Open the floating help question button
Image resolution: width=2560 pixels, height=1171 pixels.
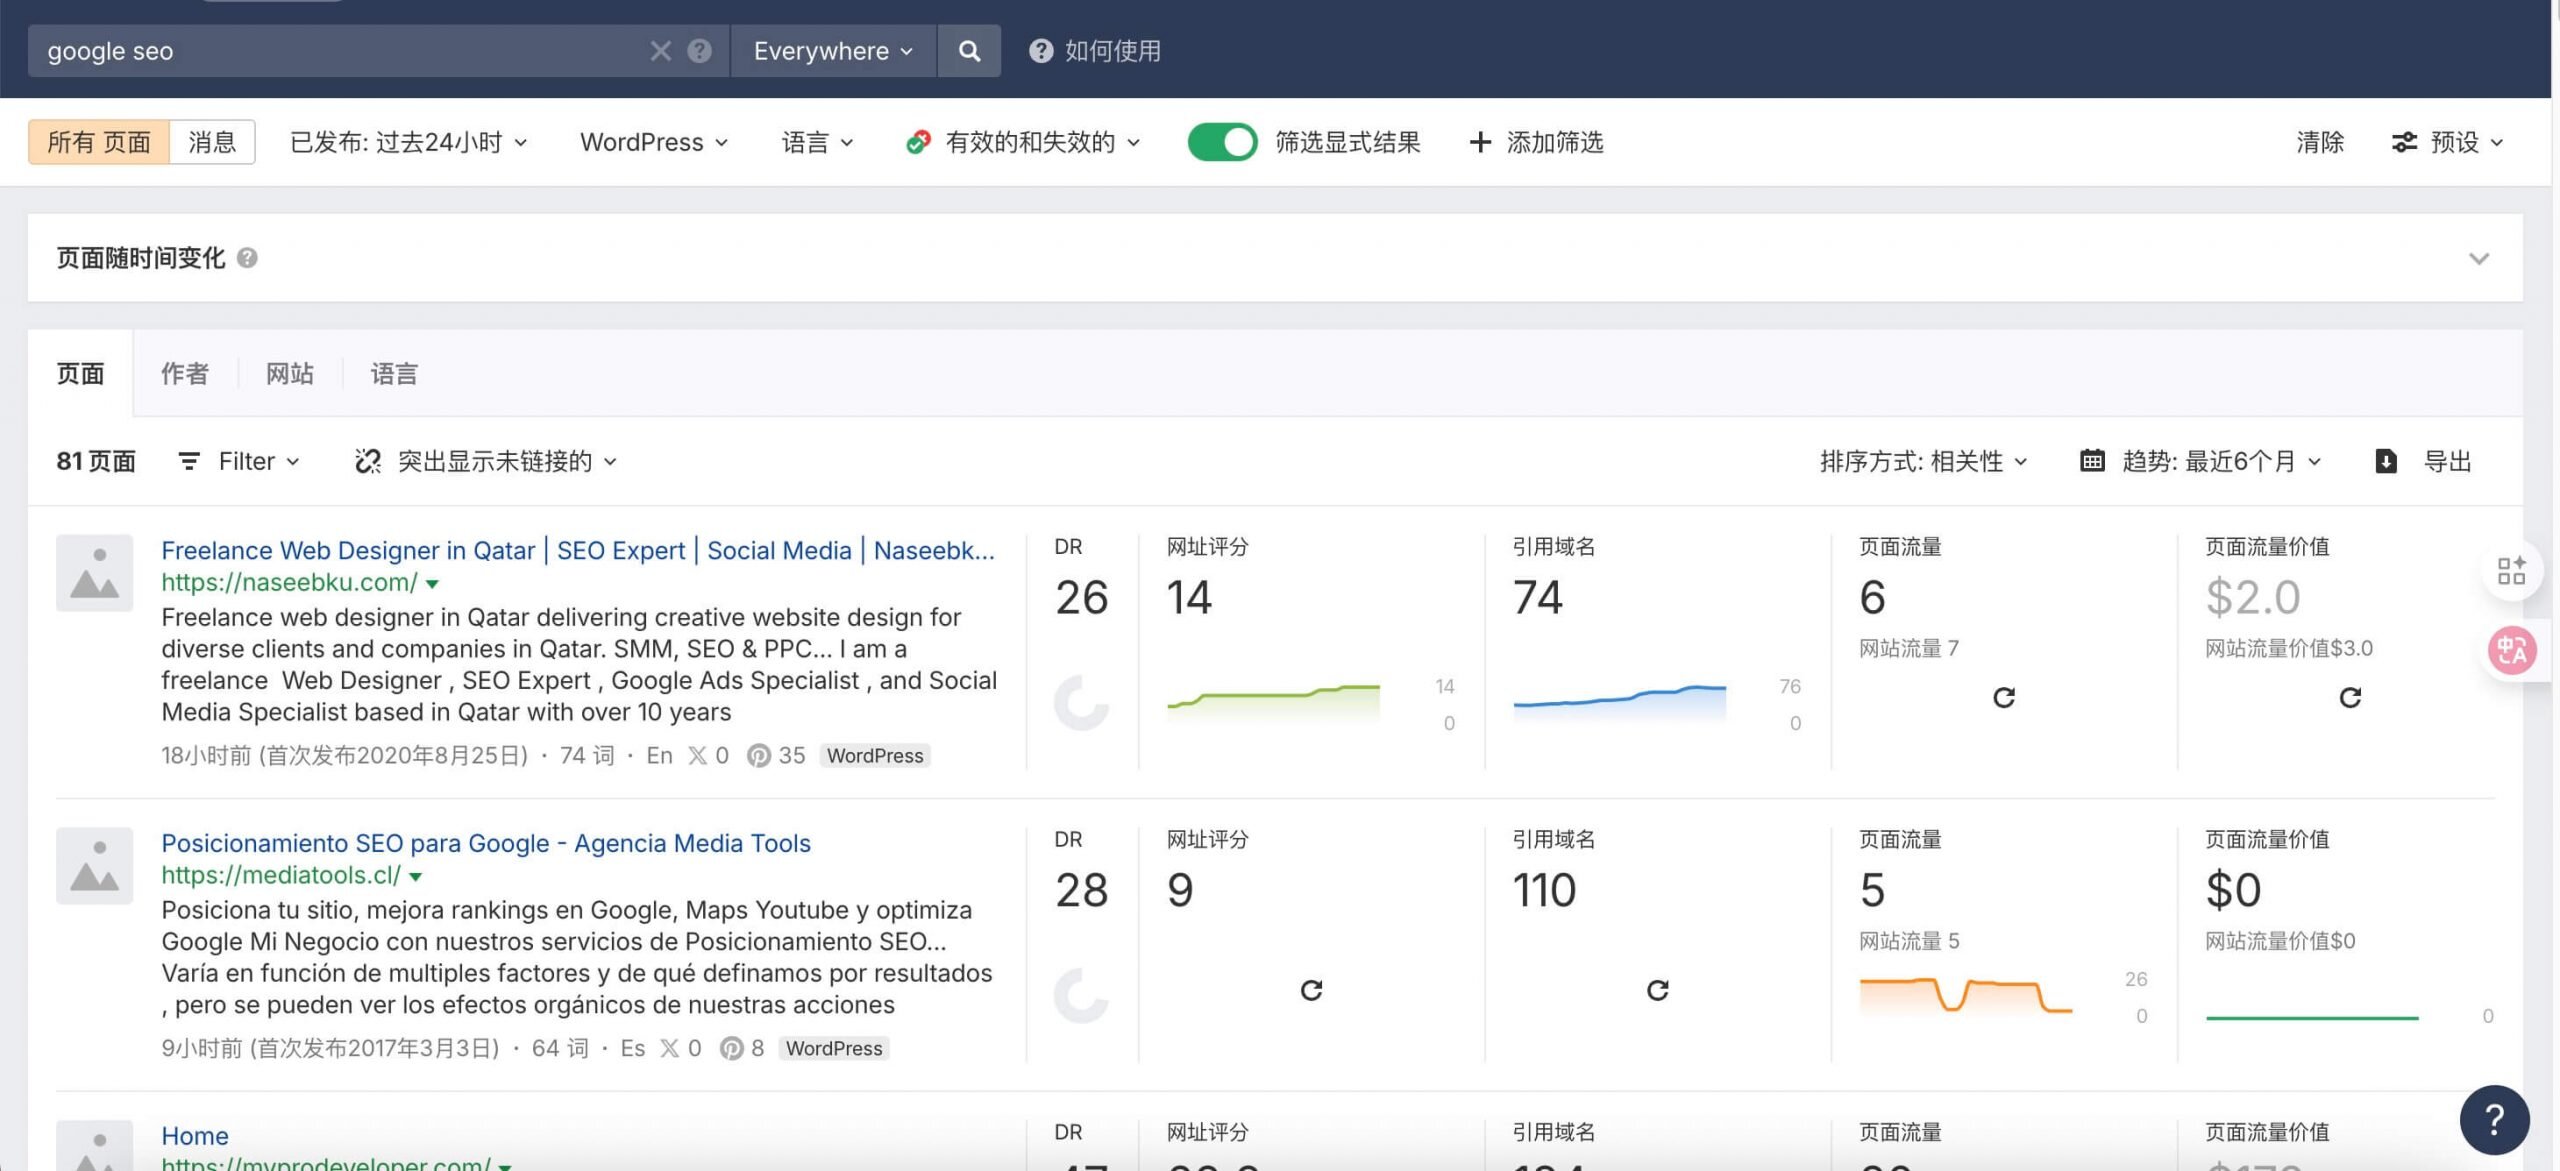click(2494, 1119)
